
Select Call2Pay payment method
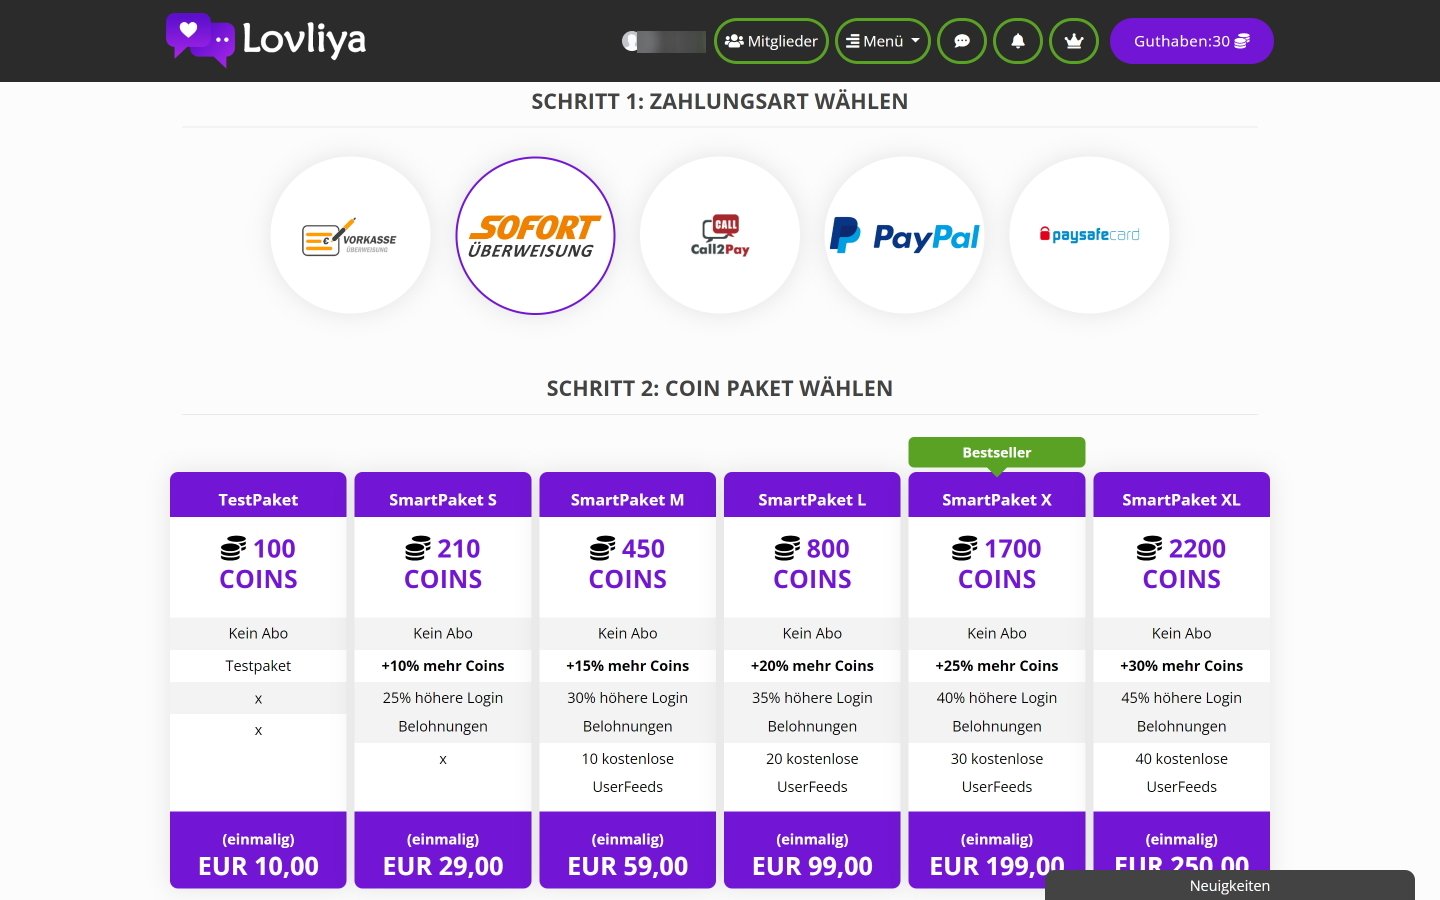click(720, 236)
